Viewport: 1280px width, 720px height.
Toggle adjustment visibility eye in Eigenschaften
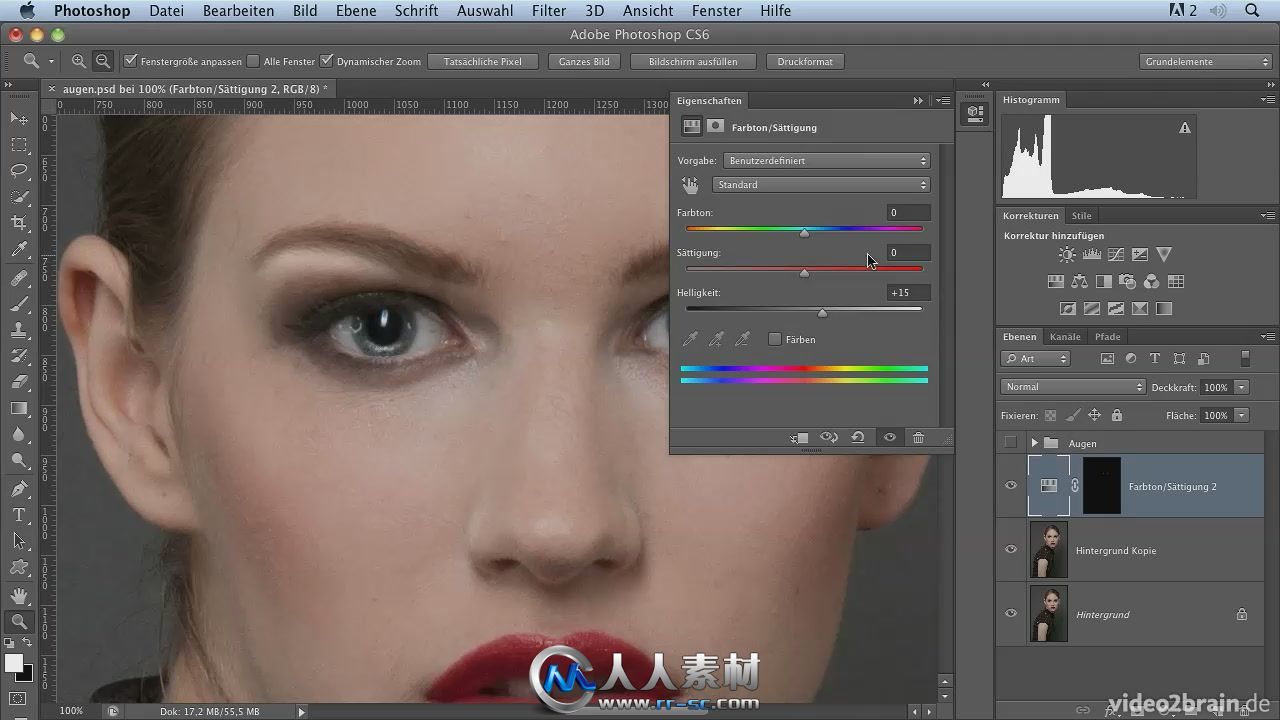pos(889,437)
